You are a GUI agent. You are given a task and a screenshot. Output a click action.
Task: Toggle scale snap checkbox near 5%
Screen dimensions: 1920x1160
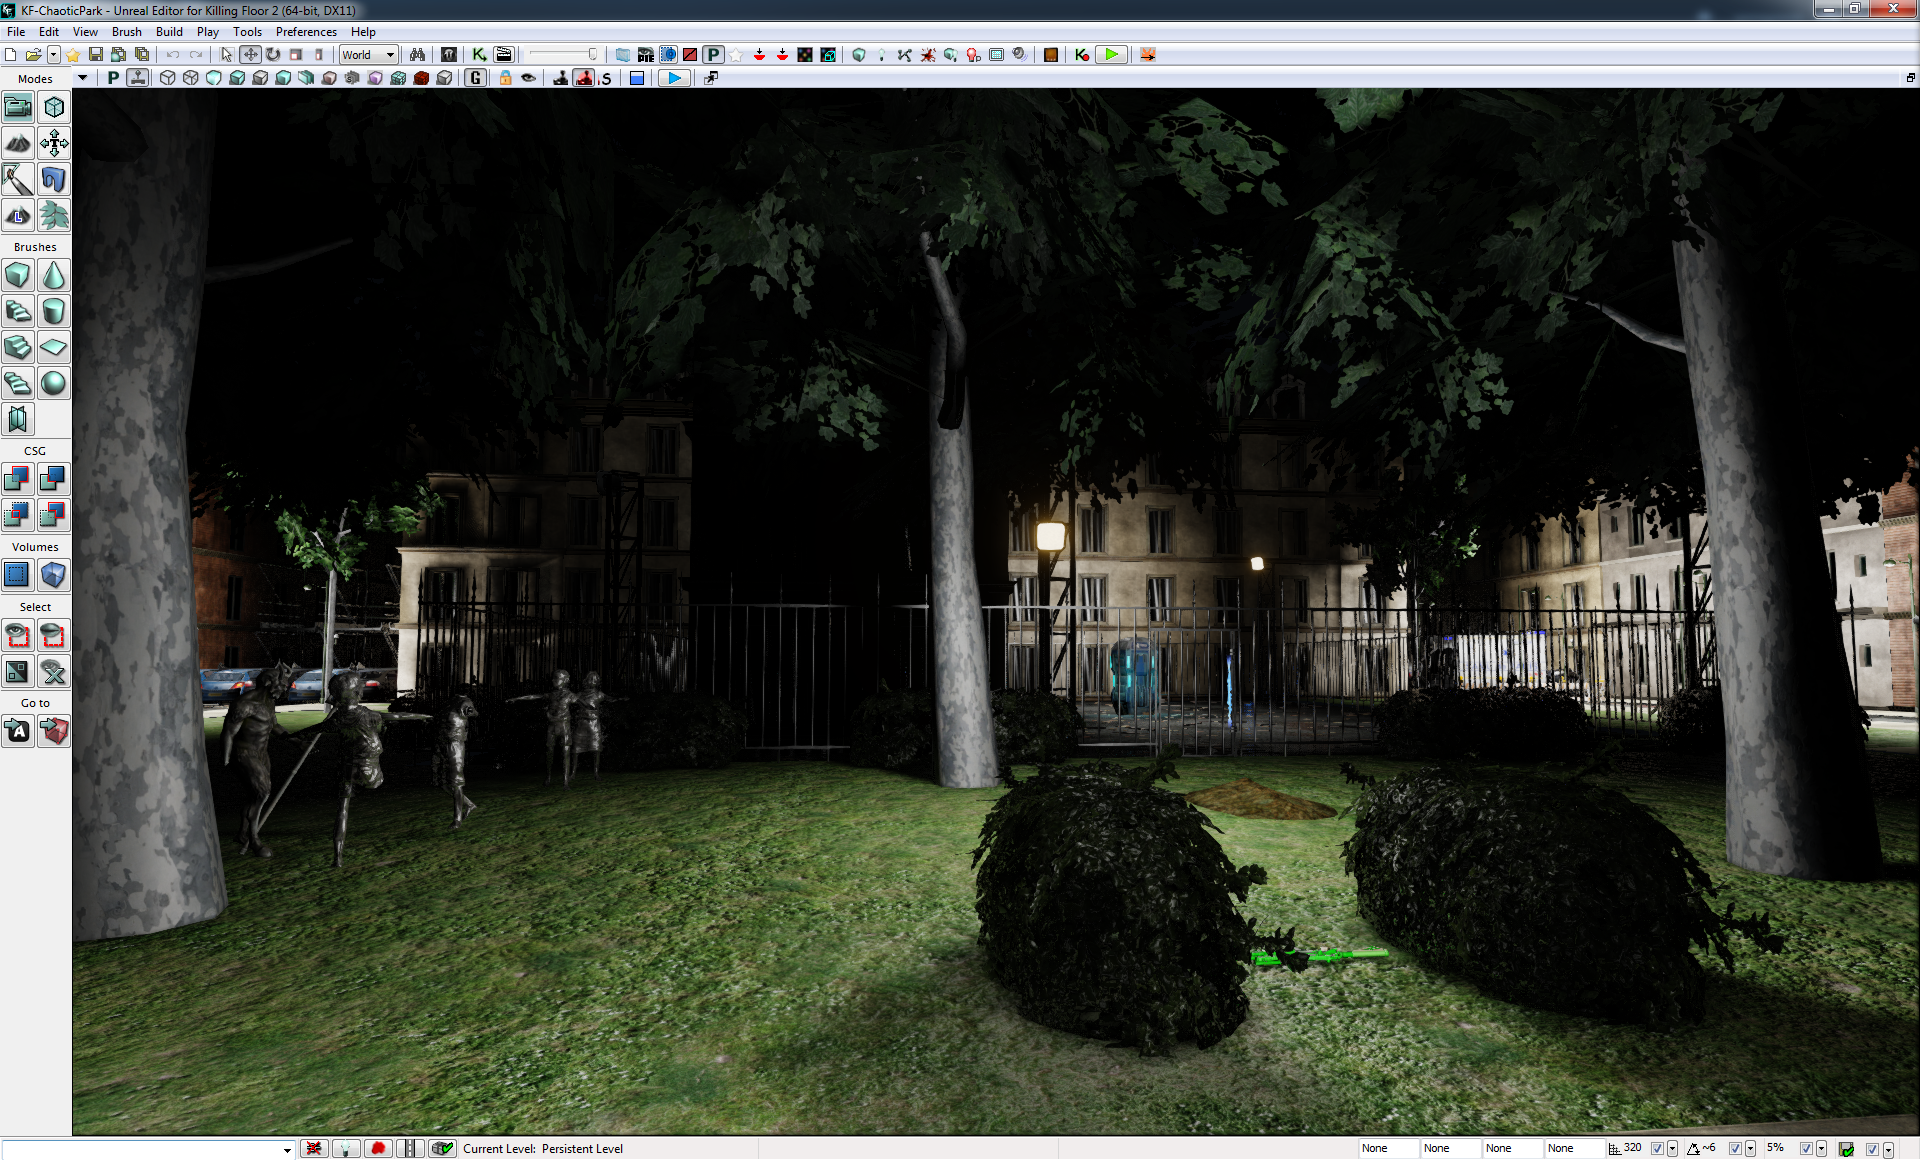(x=1806, y=1149)
